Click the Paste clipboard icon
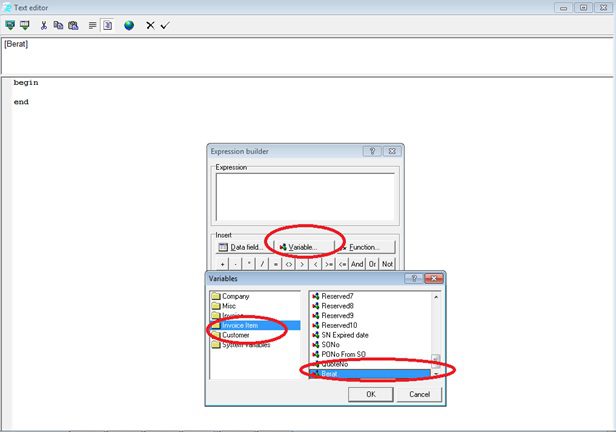This screenshot has width=616, height=432. click(x=73, y=25)
